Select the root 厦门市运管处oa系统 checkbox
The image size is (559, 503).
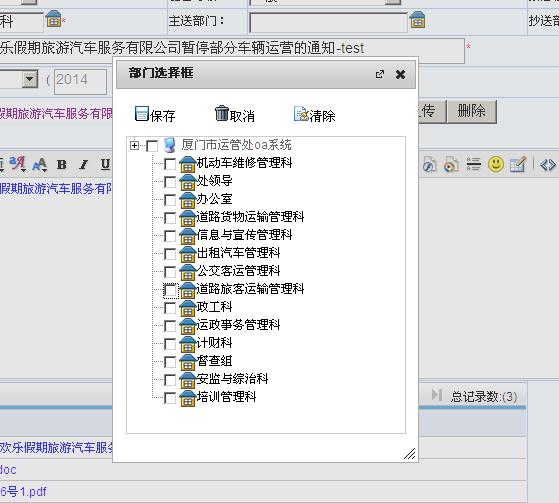pos(152,146)
